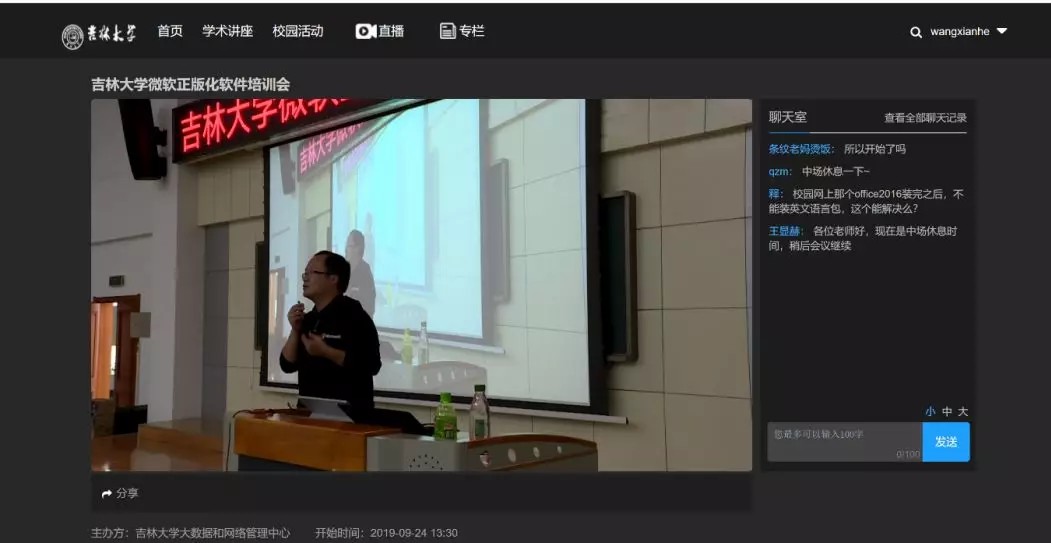The width and height of the screenshot is (1051, 543).
Task: Set chat font size to 大
Action: [x=963, y=411]
